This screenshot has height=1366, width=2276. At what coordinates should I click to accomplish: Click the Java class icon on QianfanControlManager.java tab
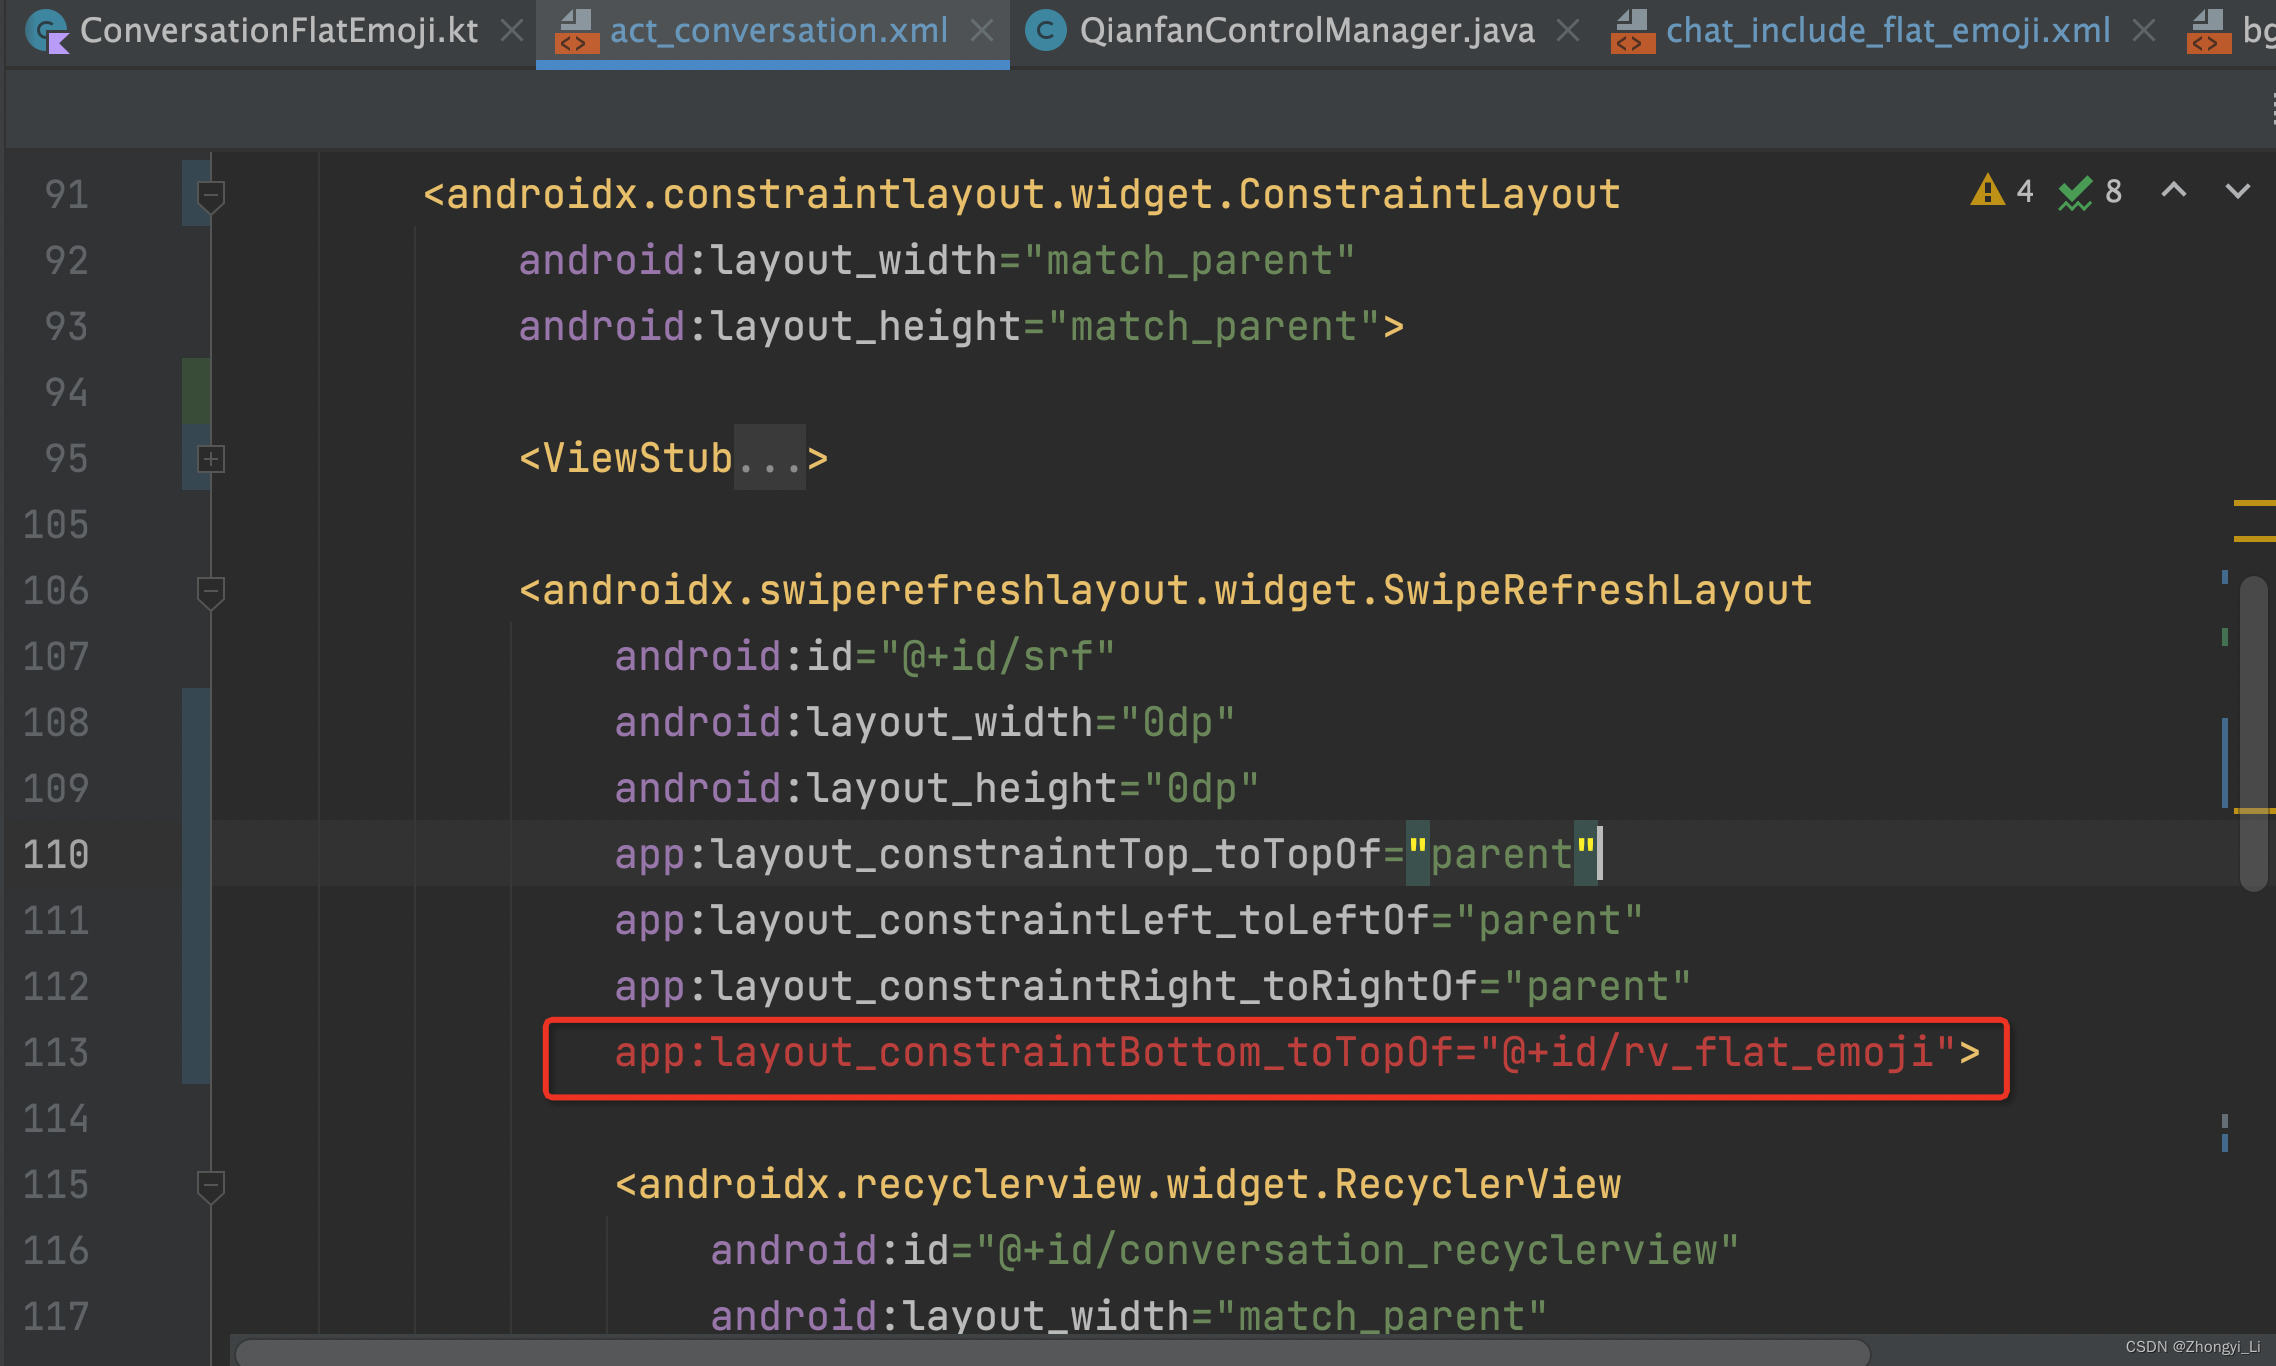[x=1045, y=30]
